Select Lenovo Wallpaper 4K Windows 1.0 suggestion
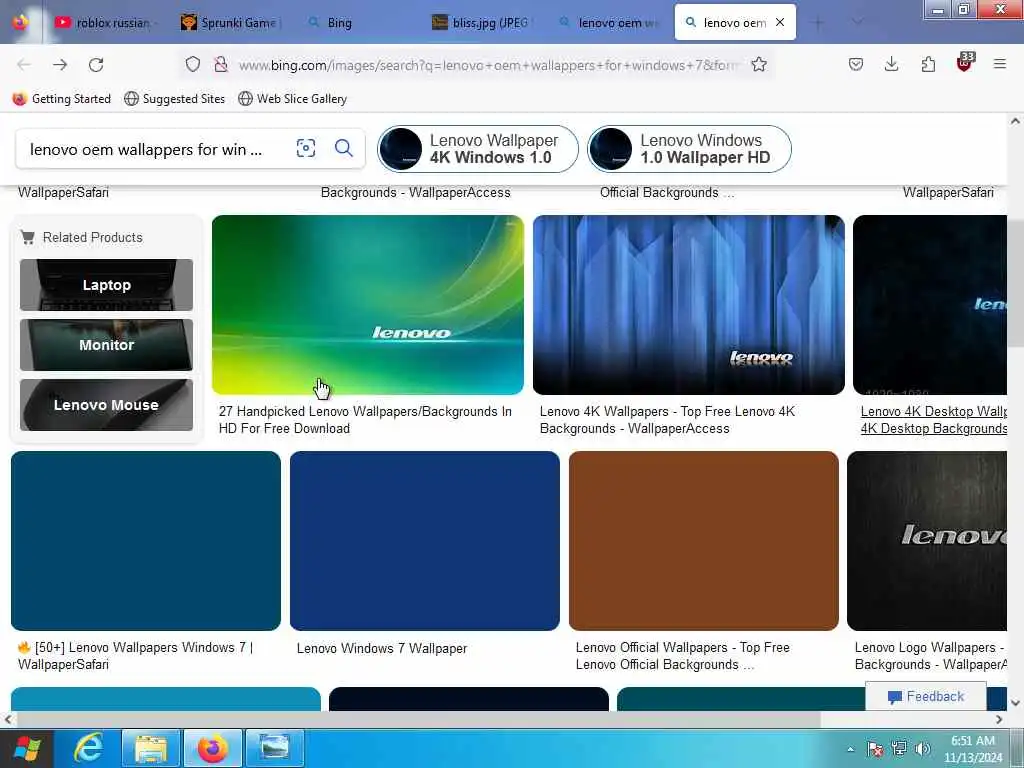This screenshot has width=1024, height=768. (478, 149)
